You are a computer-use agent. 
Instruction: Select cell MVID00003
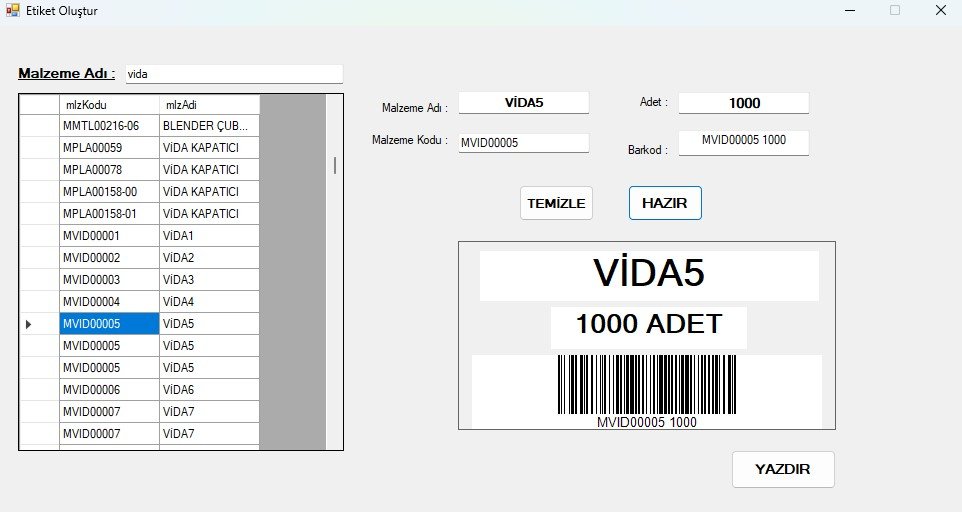[x=109, y=280]
